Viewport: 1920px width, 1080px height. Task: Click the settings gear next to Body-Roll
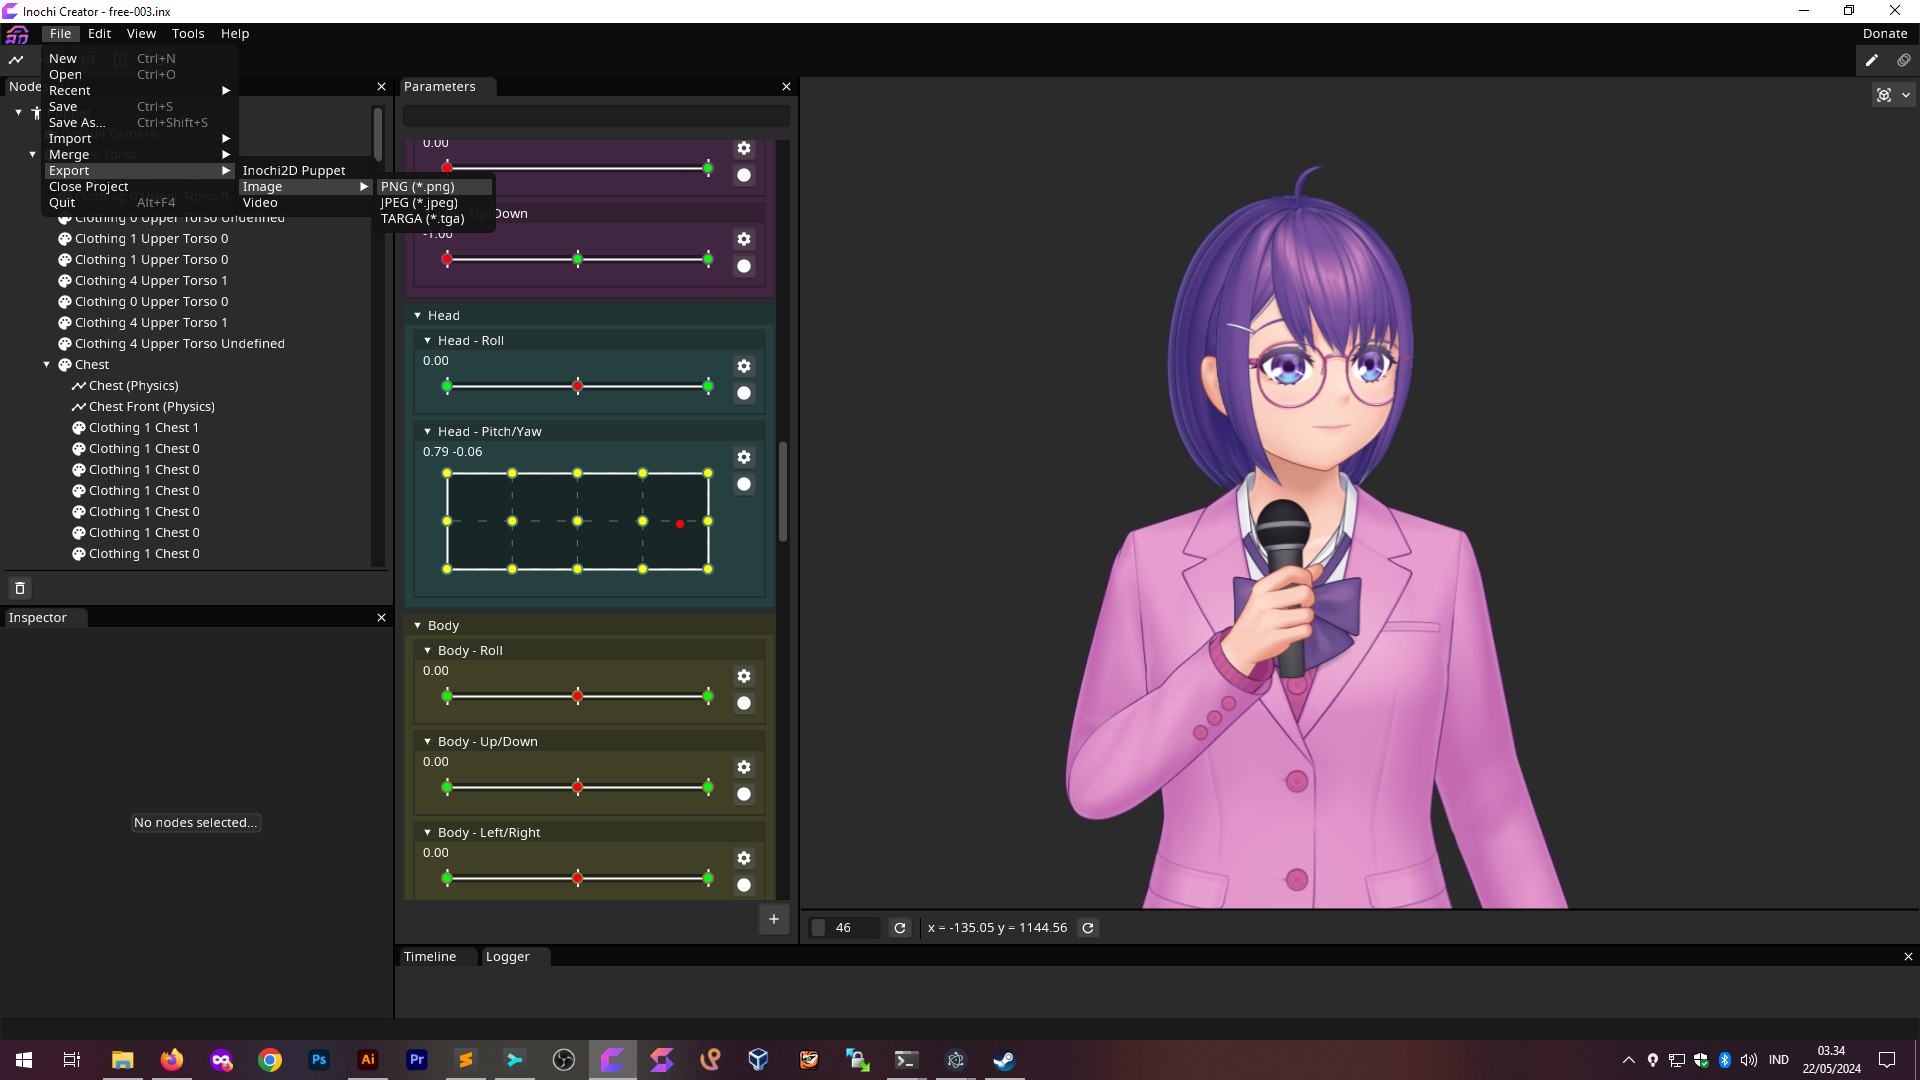point(744,675)
